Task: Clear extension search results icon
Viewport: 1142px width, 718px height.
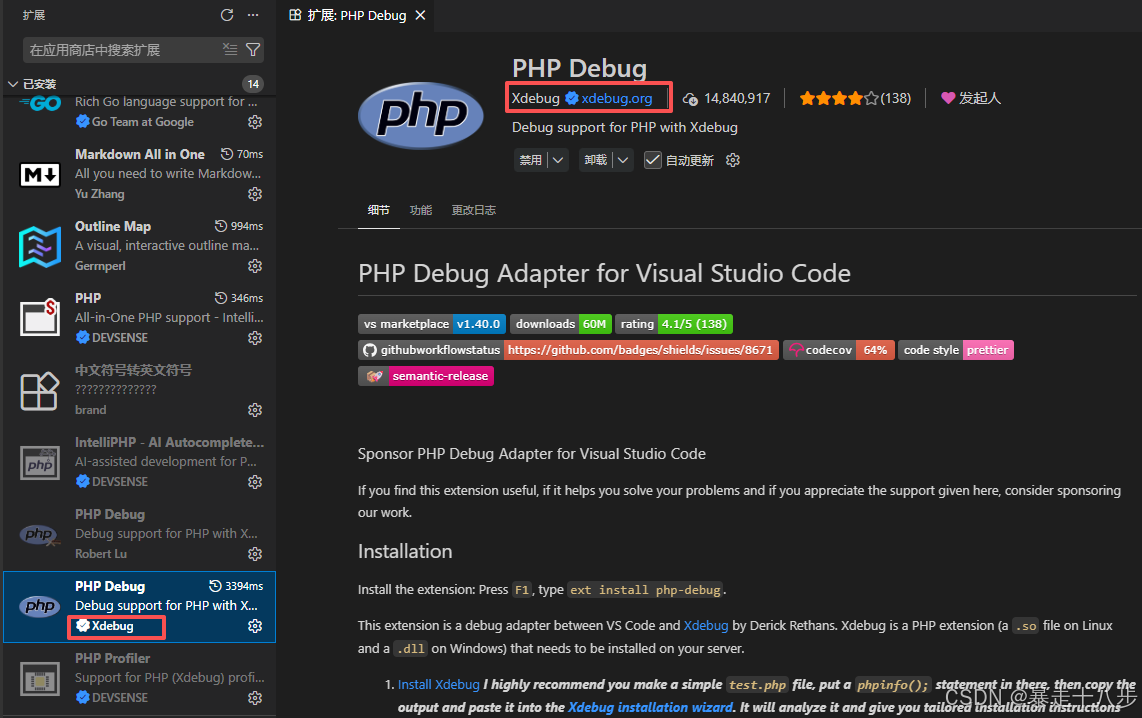Action: click(x=230, y=50)
